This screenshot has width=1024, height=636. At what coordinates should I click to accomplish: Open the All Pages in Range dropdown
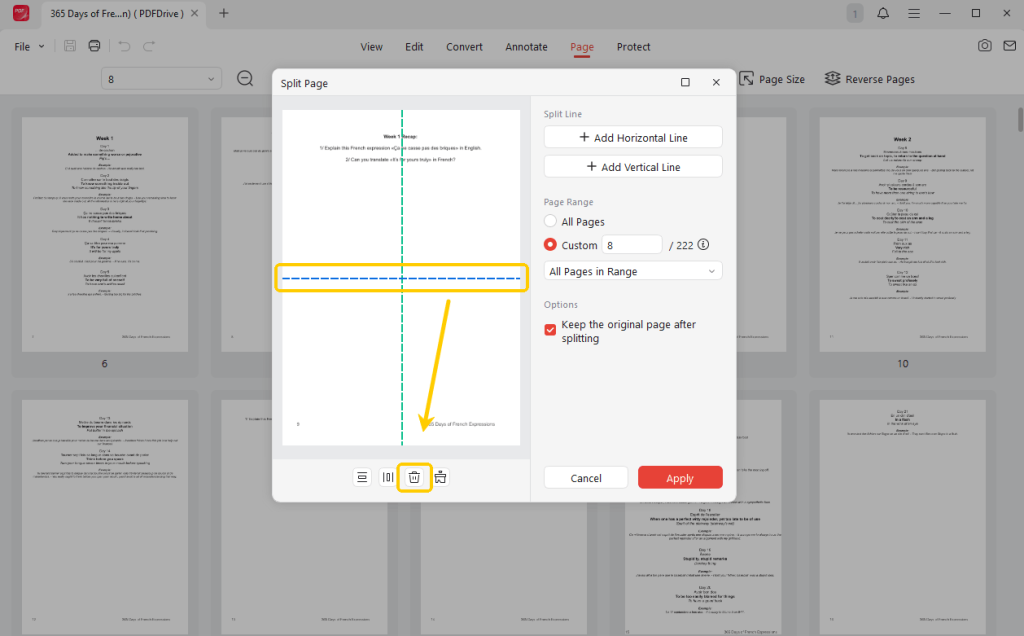coord(632,270)
